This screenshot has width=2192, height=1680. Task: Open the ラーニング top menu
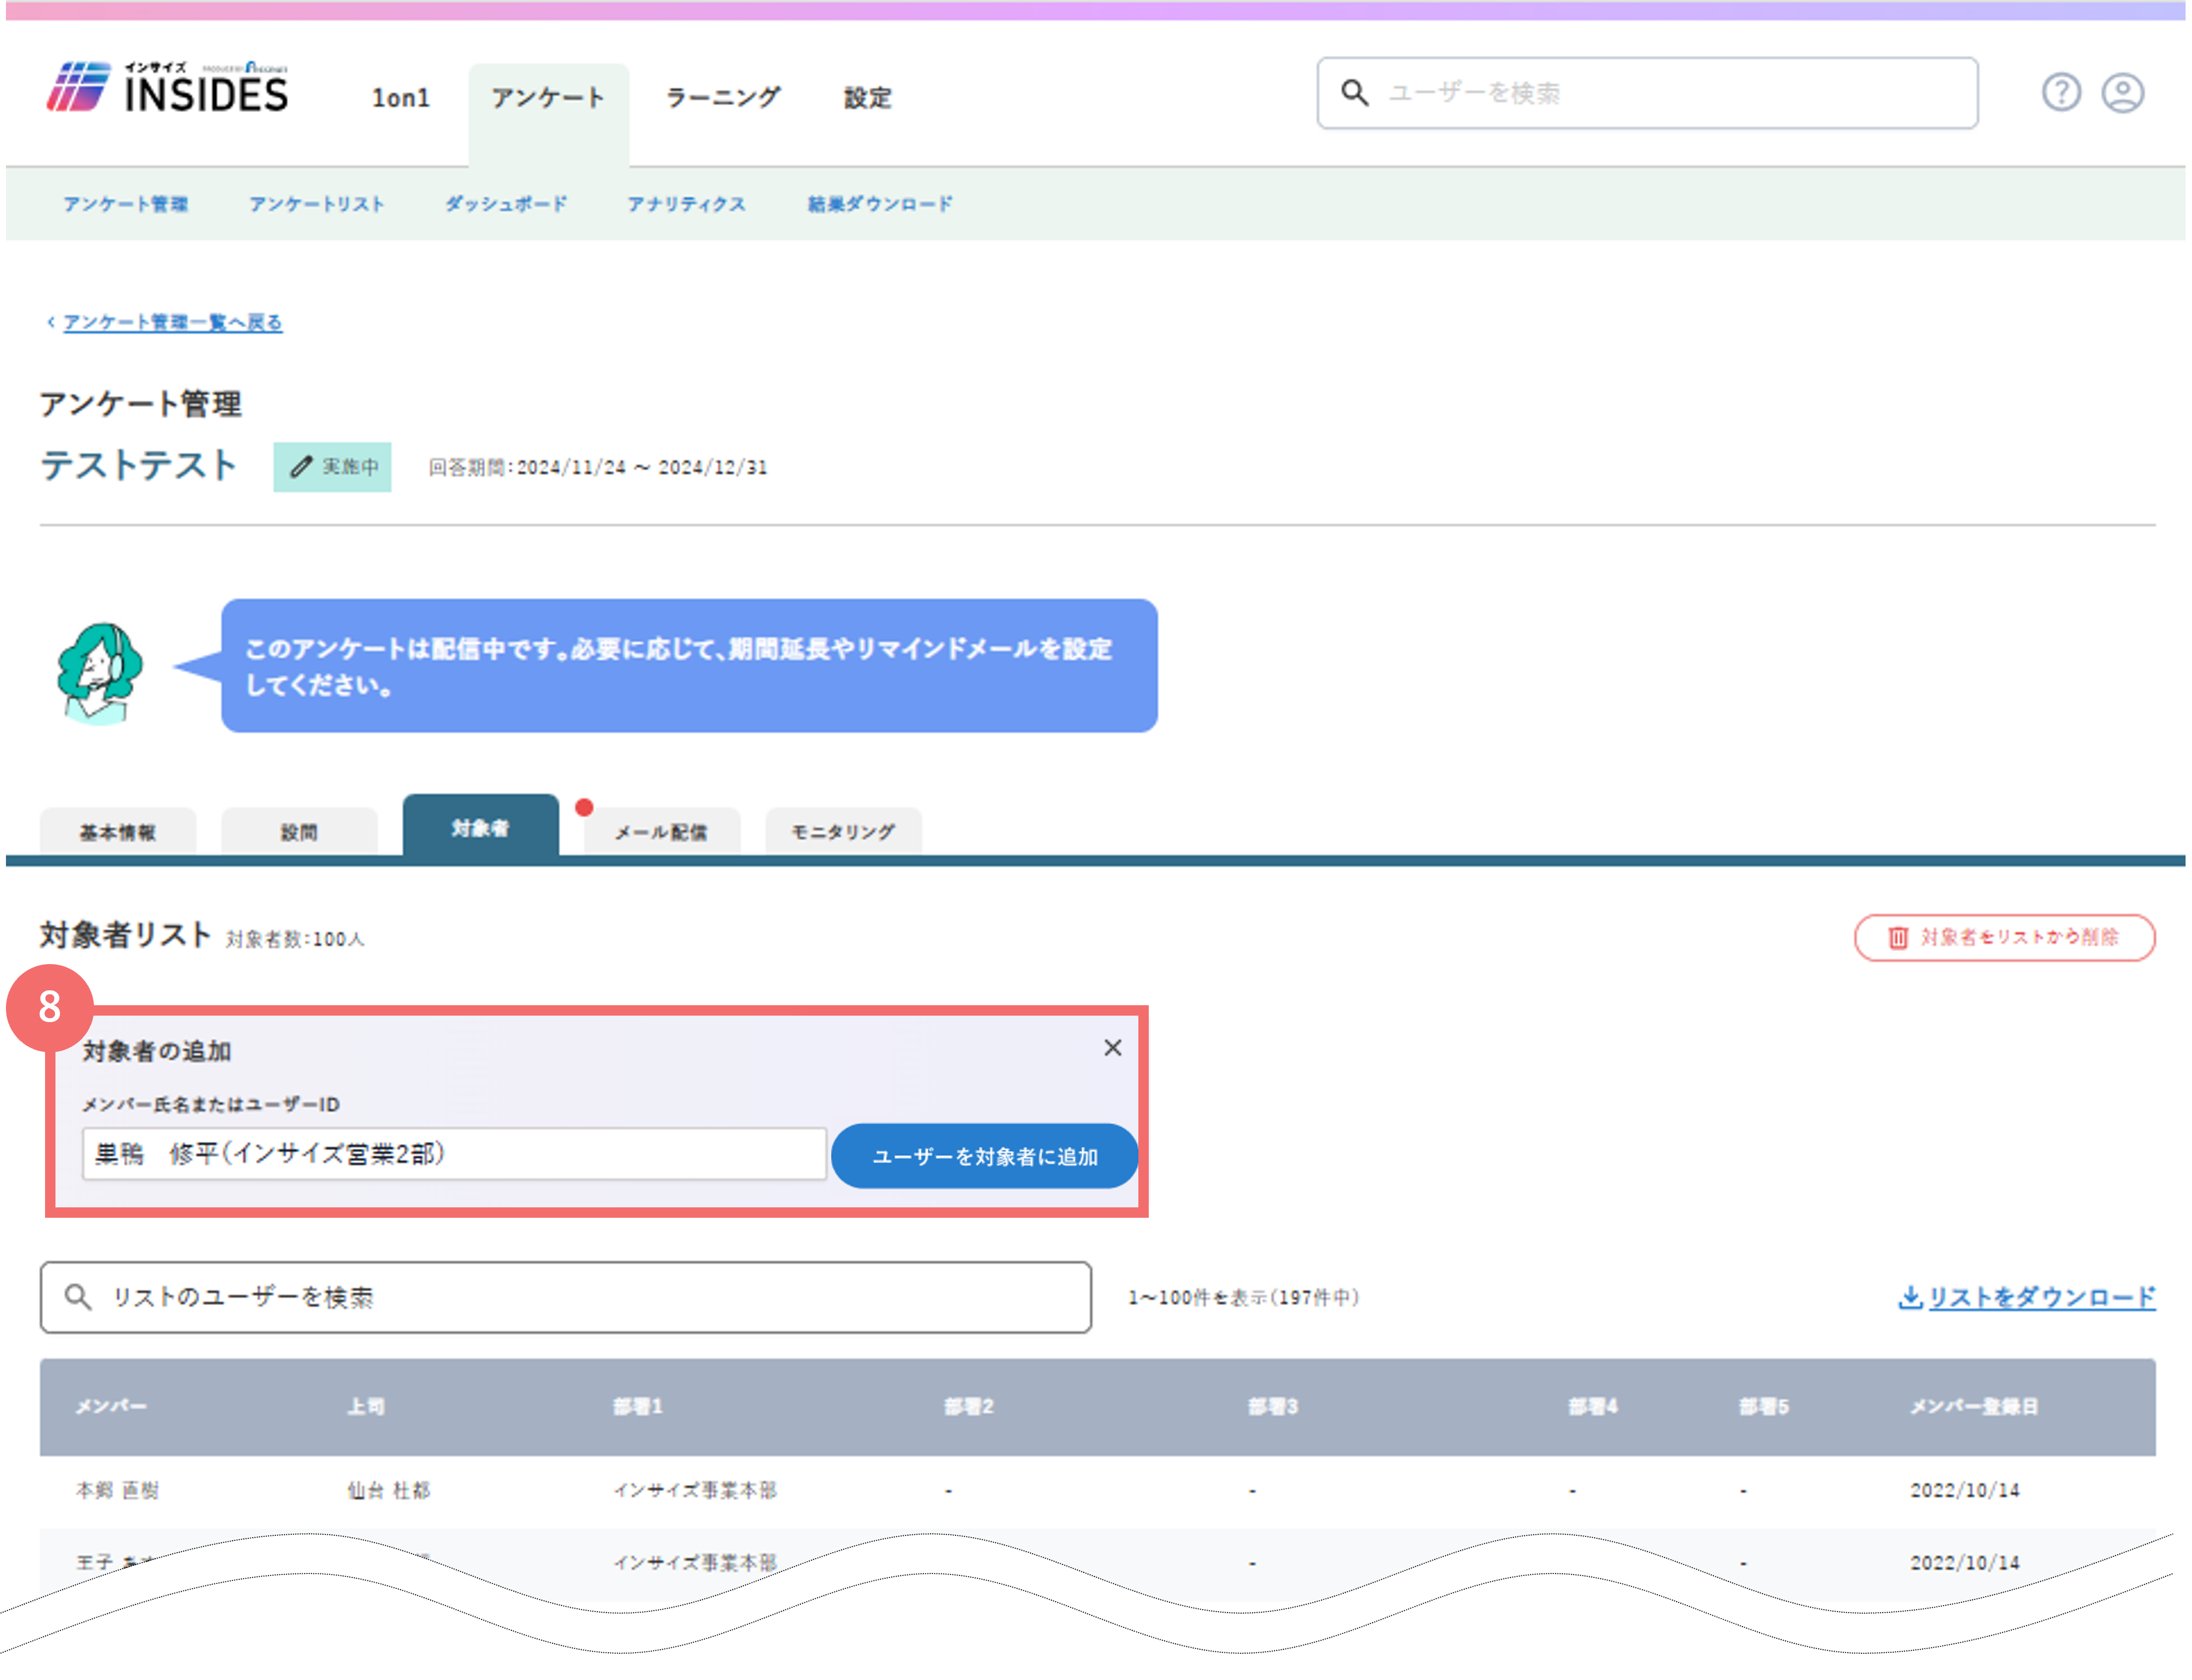pos(722,98)
